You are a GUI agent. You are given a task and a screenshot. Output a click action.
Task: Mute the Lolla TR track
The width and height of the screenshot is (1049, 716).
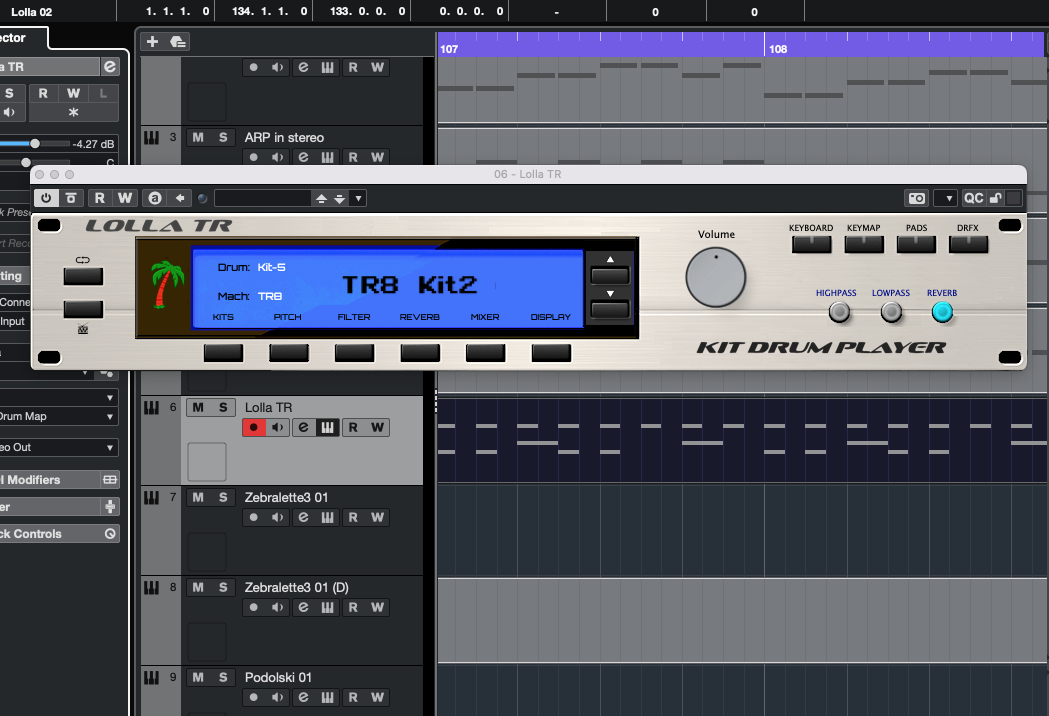click(x=198, y=408)
